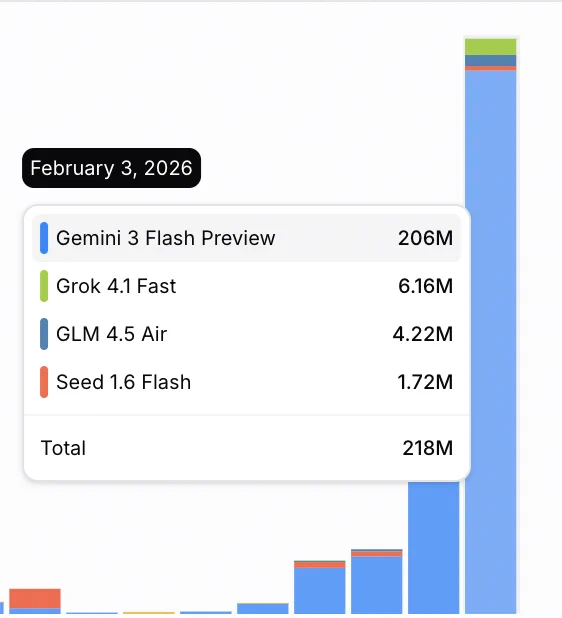Click the Total 218M row

coord(247,448)
